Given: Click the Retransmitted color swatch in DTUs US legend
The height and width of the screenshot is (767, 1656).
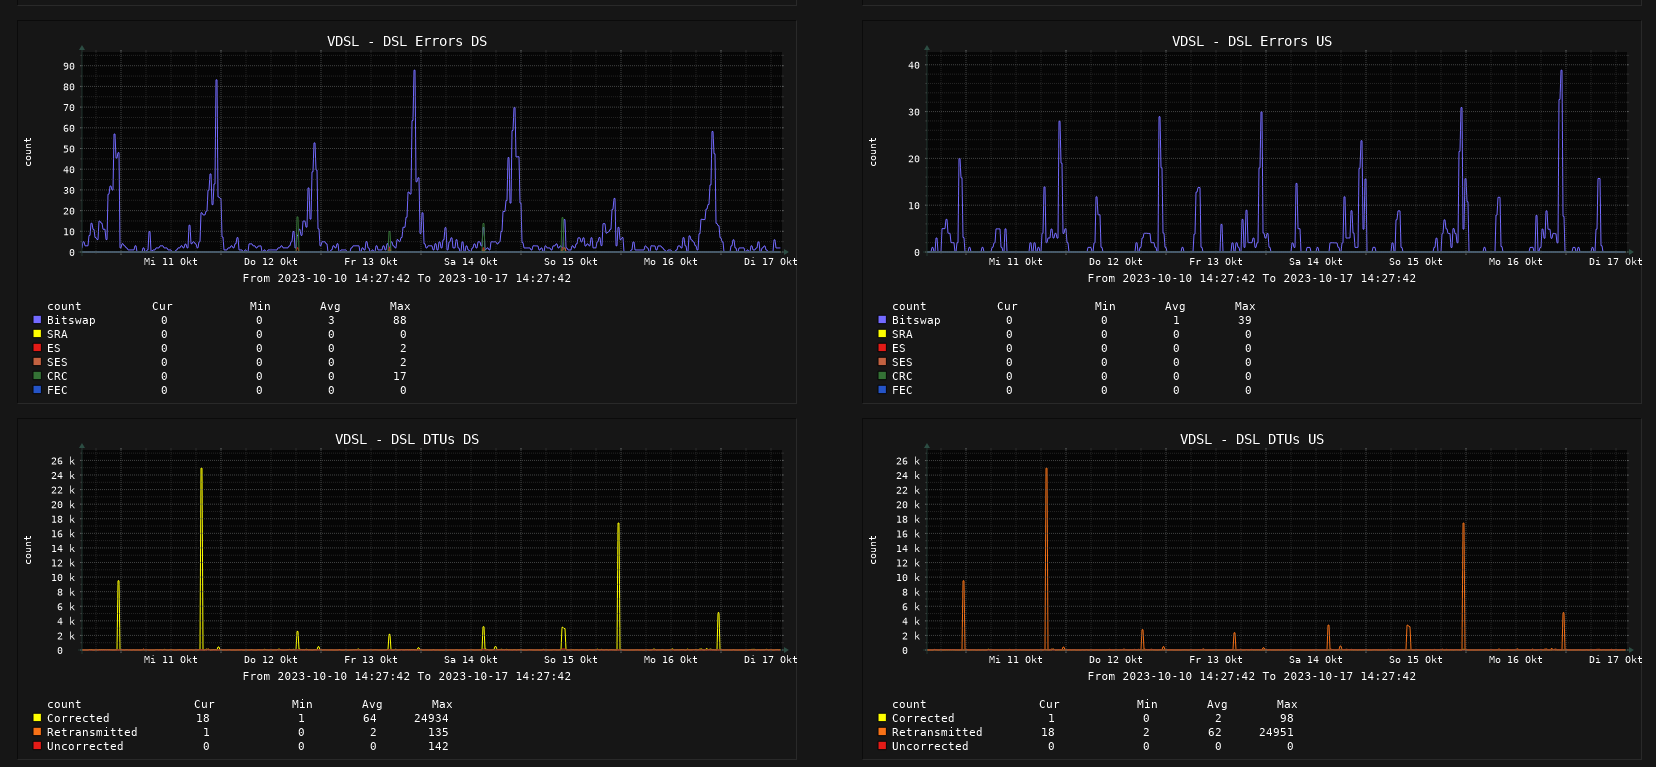Looking at the screenshot, I should pyautogui.click(x=882, y=732).
